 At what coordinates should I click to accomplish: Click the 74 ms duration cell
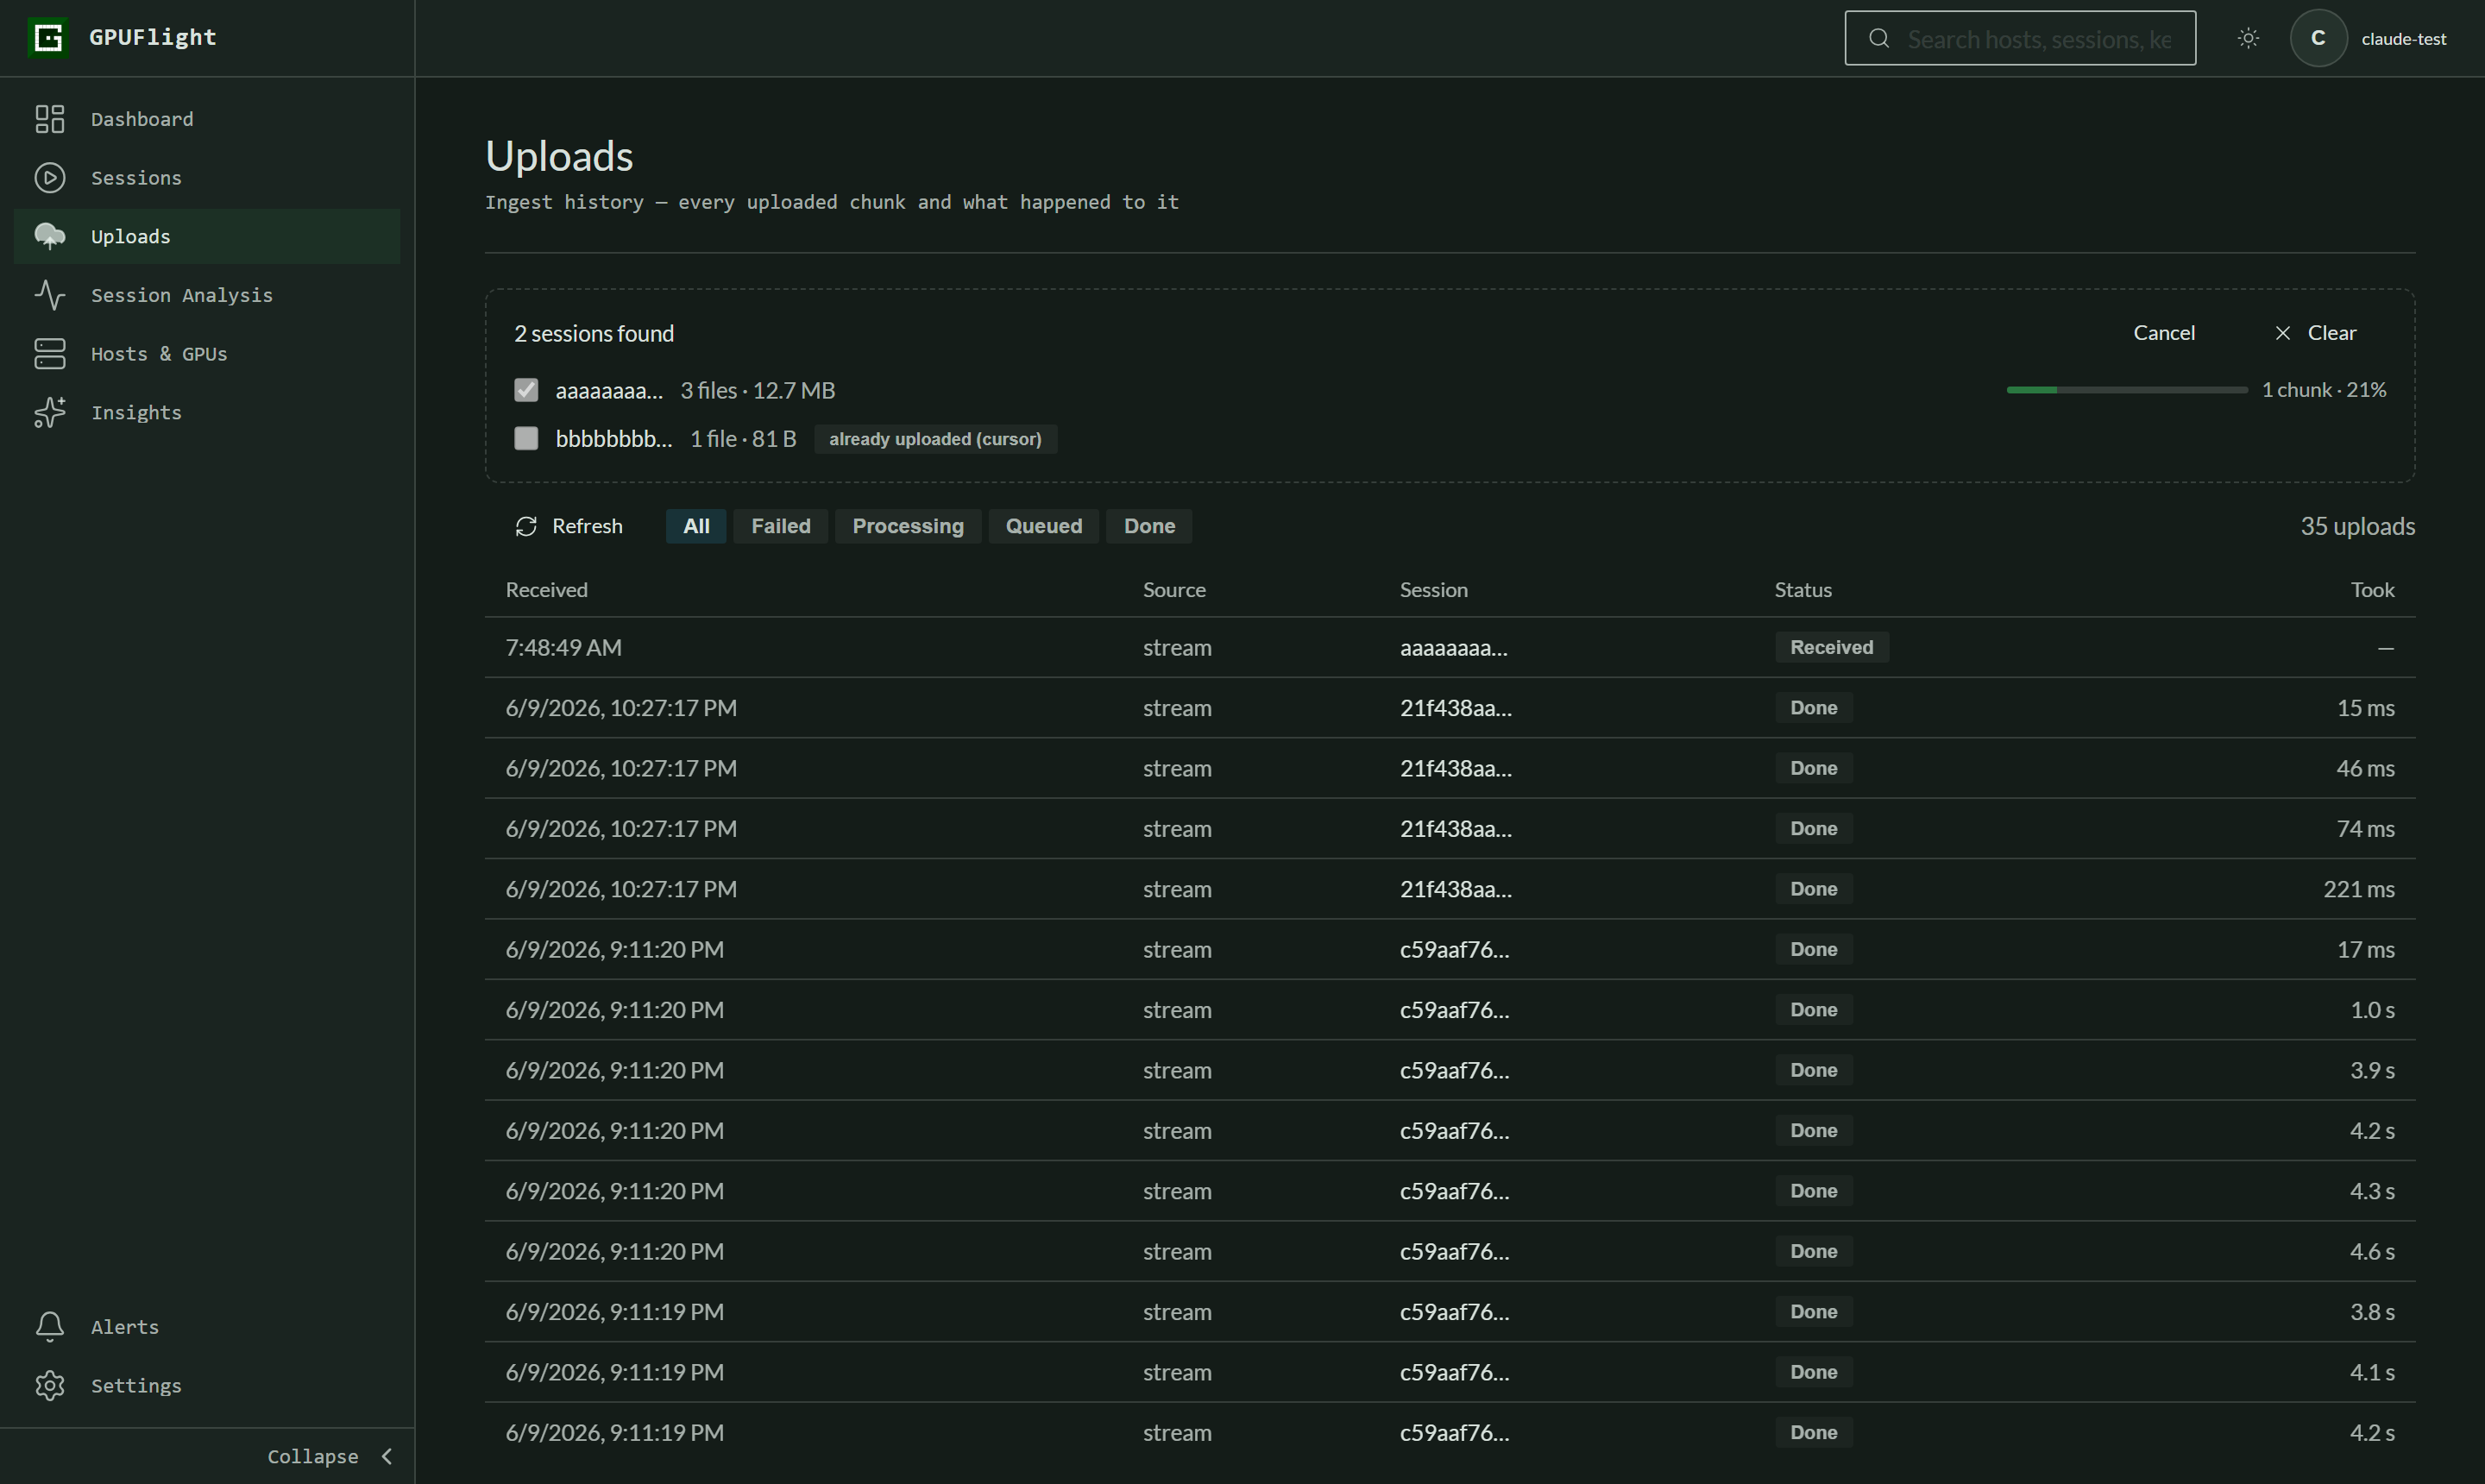pos(2365,829)
